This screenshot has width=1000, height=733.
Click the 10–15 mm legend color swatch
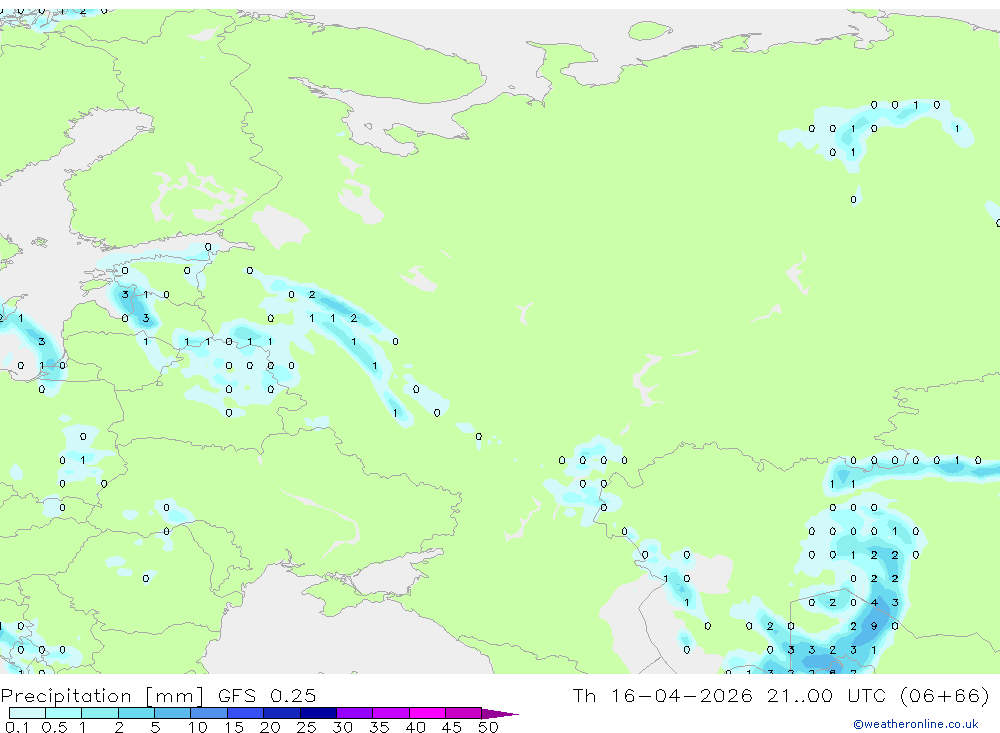(209, 713)
